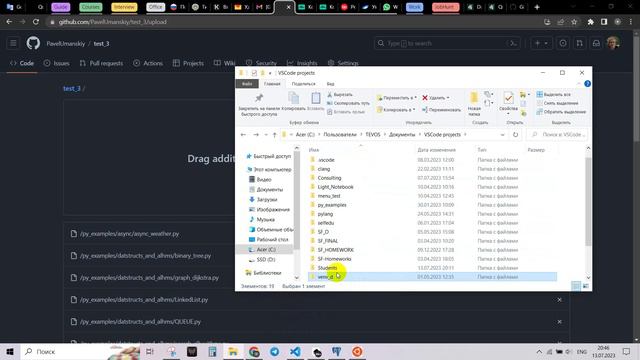
Task: Open the test_3 breadcrumb link on GitHub
Action: pyautogui.click(x=71, y=89)
